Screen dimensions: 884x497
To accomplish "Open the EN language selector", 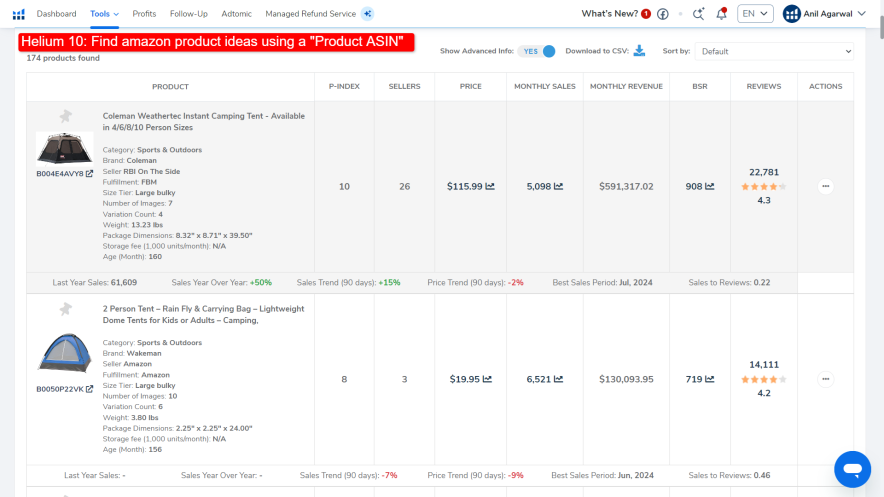I will point(755,14).
